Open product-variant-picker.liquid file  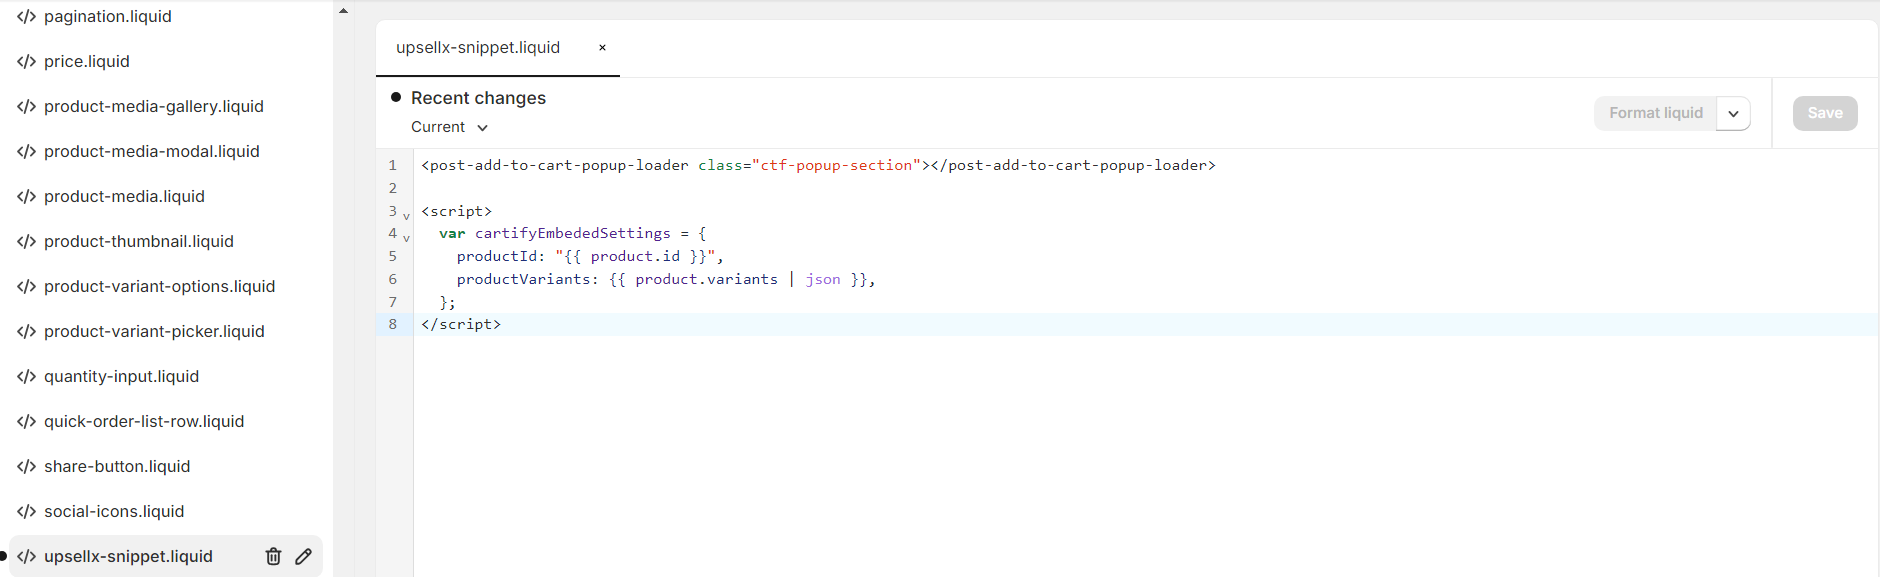pos(154,331)
